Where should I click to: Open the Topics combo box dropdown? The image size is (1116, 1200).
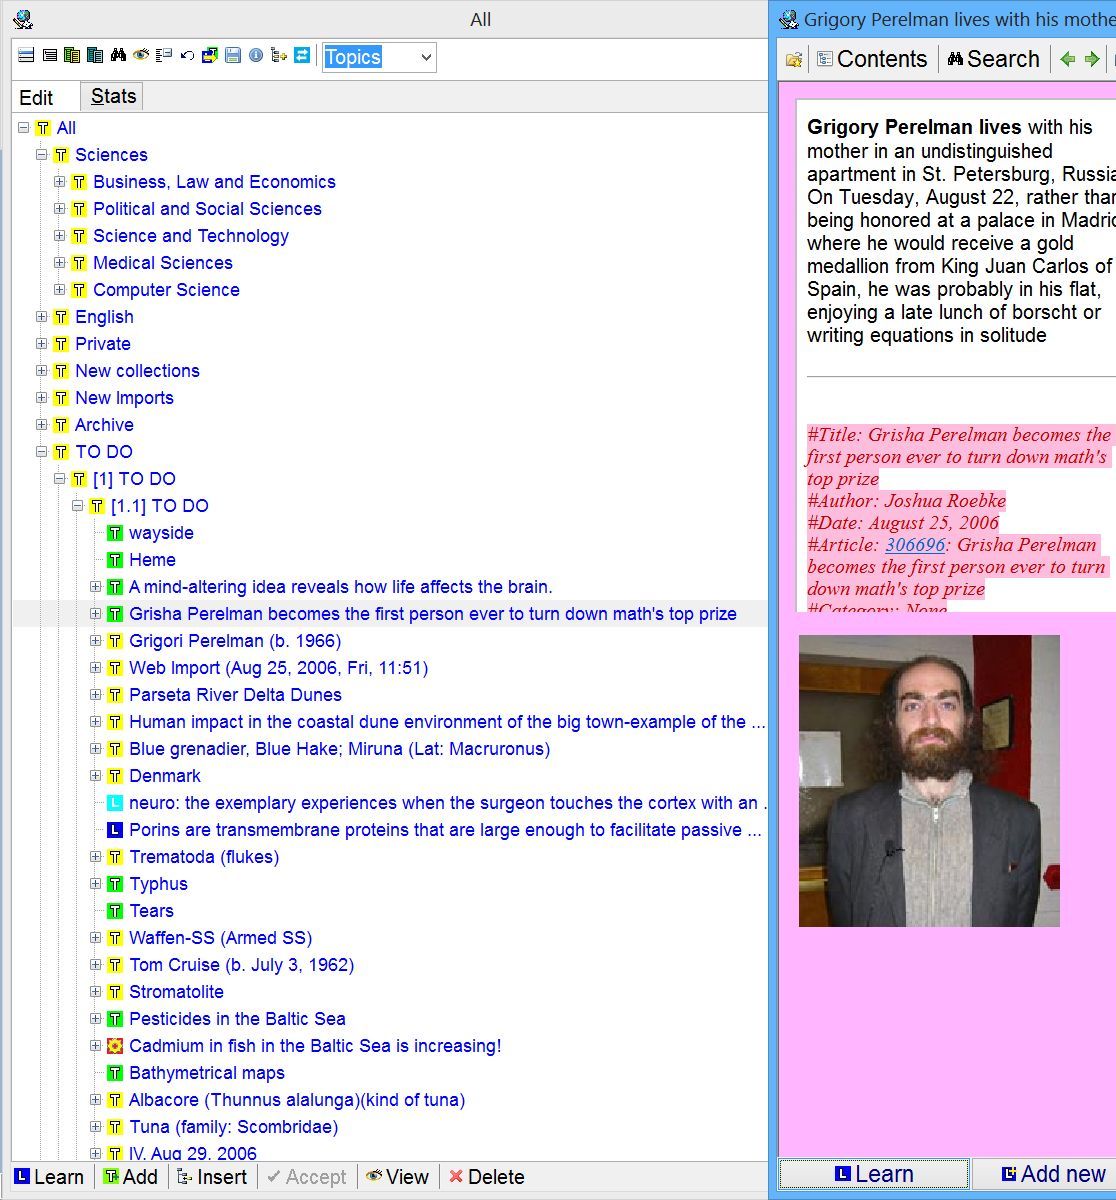[x=426, y=58]
